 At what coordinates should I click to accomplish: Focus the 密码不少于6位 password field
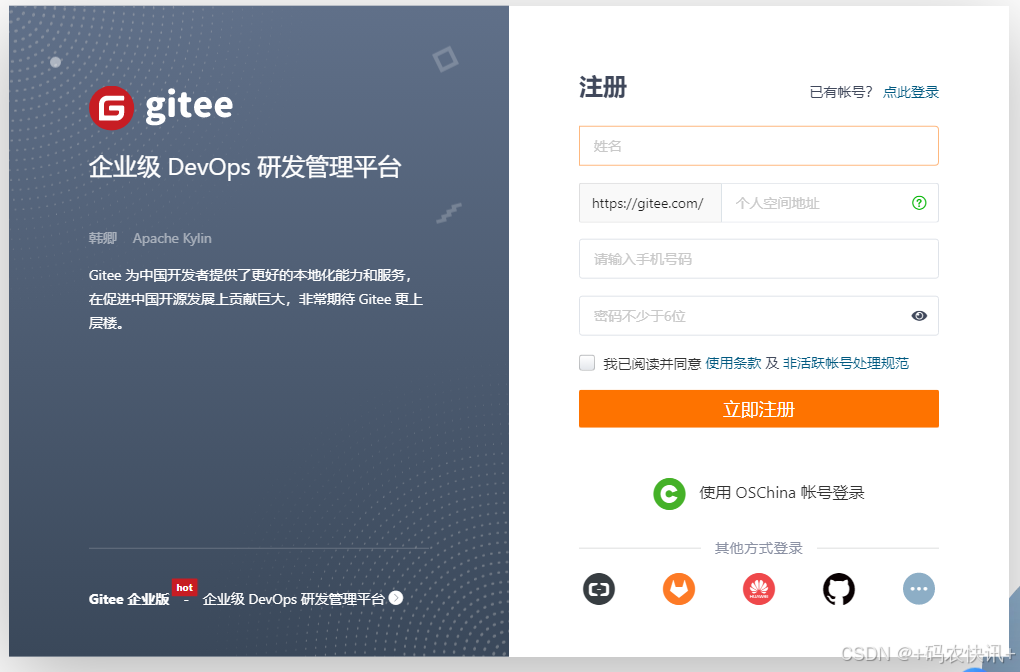pyautogui.click(x=758, y=316)
